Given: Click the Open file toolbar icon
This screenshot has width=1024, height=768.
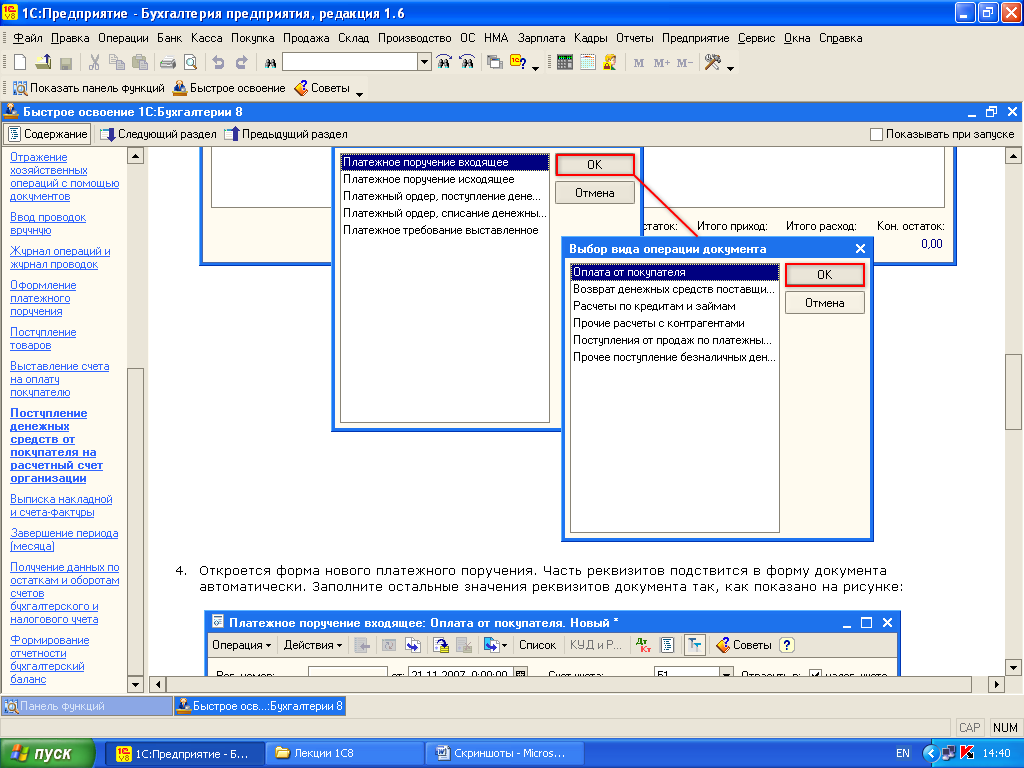Looking at the screenshot, I should (x=43, y=63).
